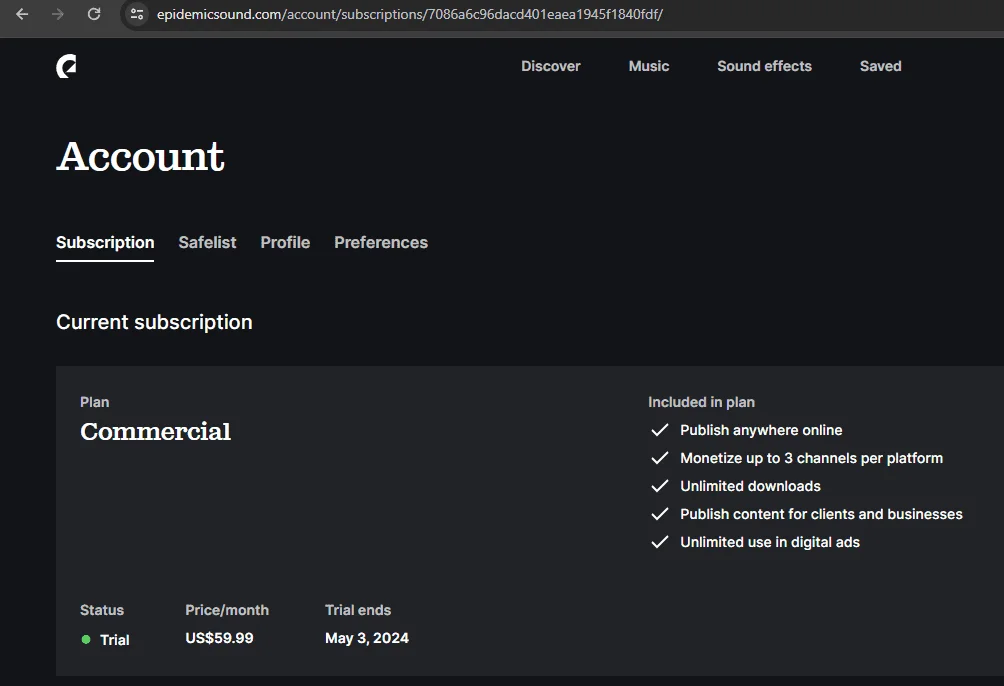Screen dimensions: 1004x686
Task: Click the Account page heading
Action: click(140, 156)
